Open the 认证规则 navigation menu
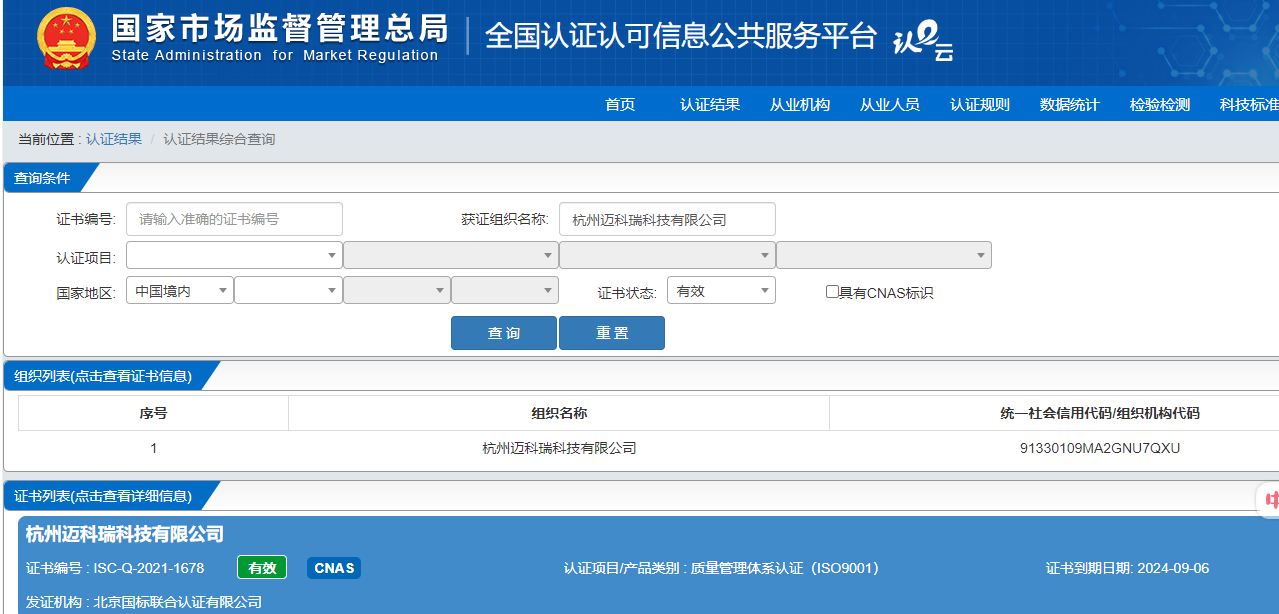 (980, 104)
